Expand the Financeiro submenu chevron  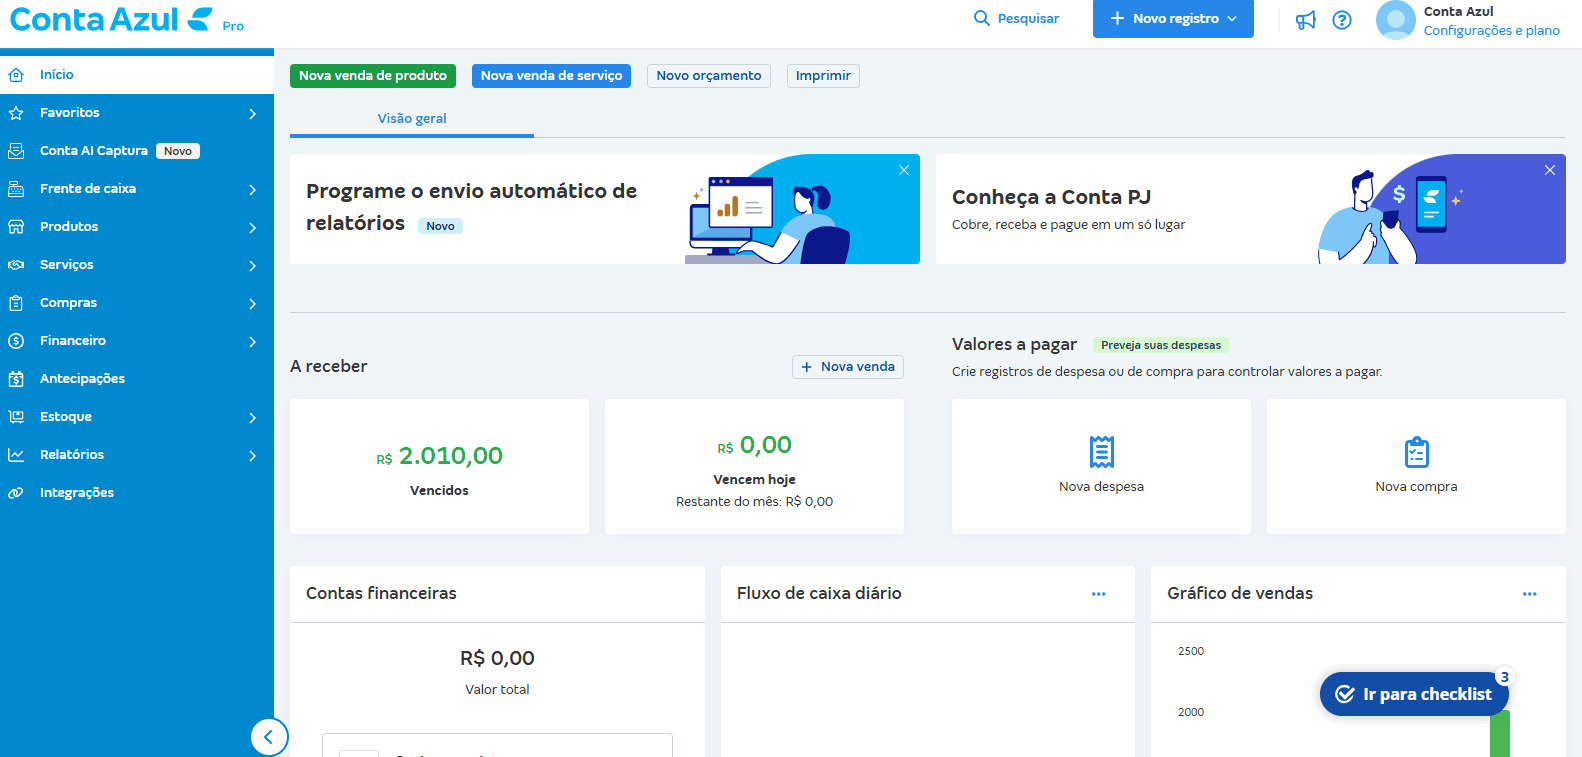253,342
